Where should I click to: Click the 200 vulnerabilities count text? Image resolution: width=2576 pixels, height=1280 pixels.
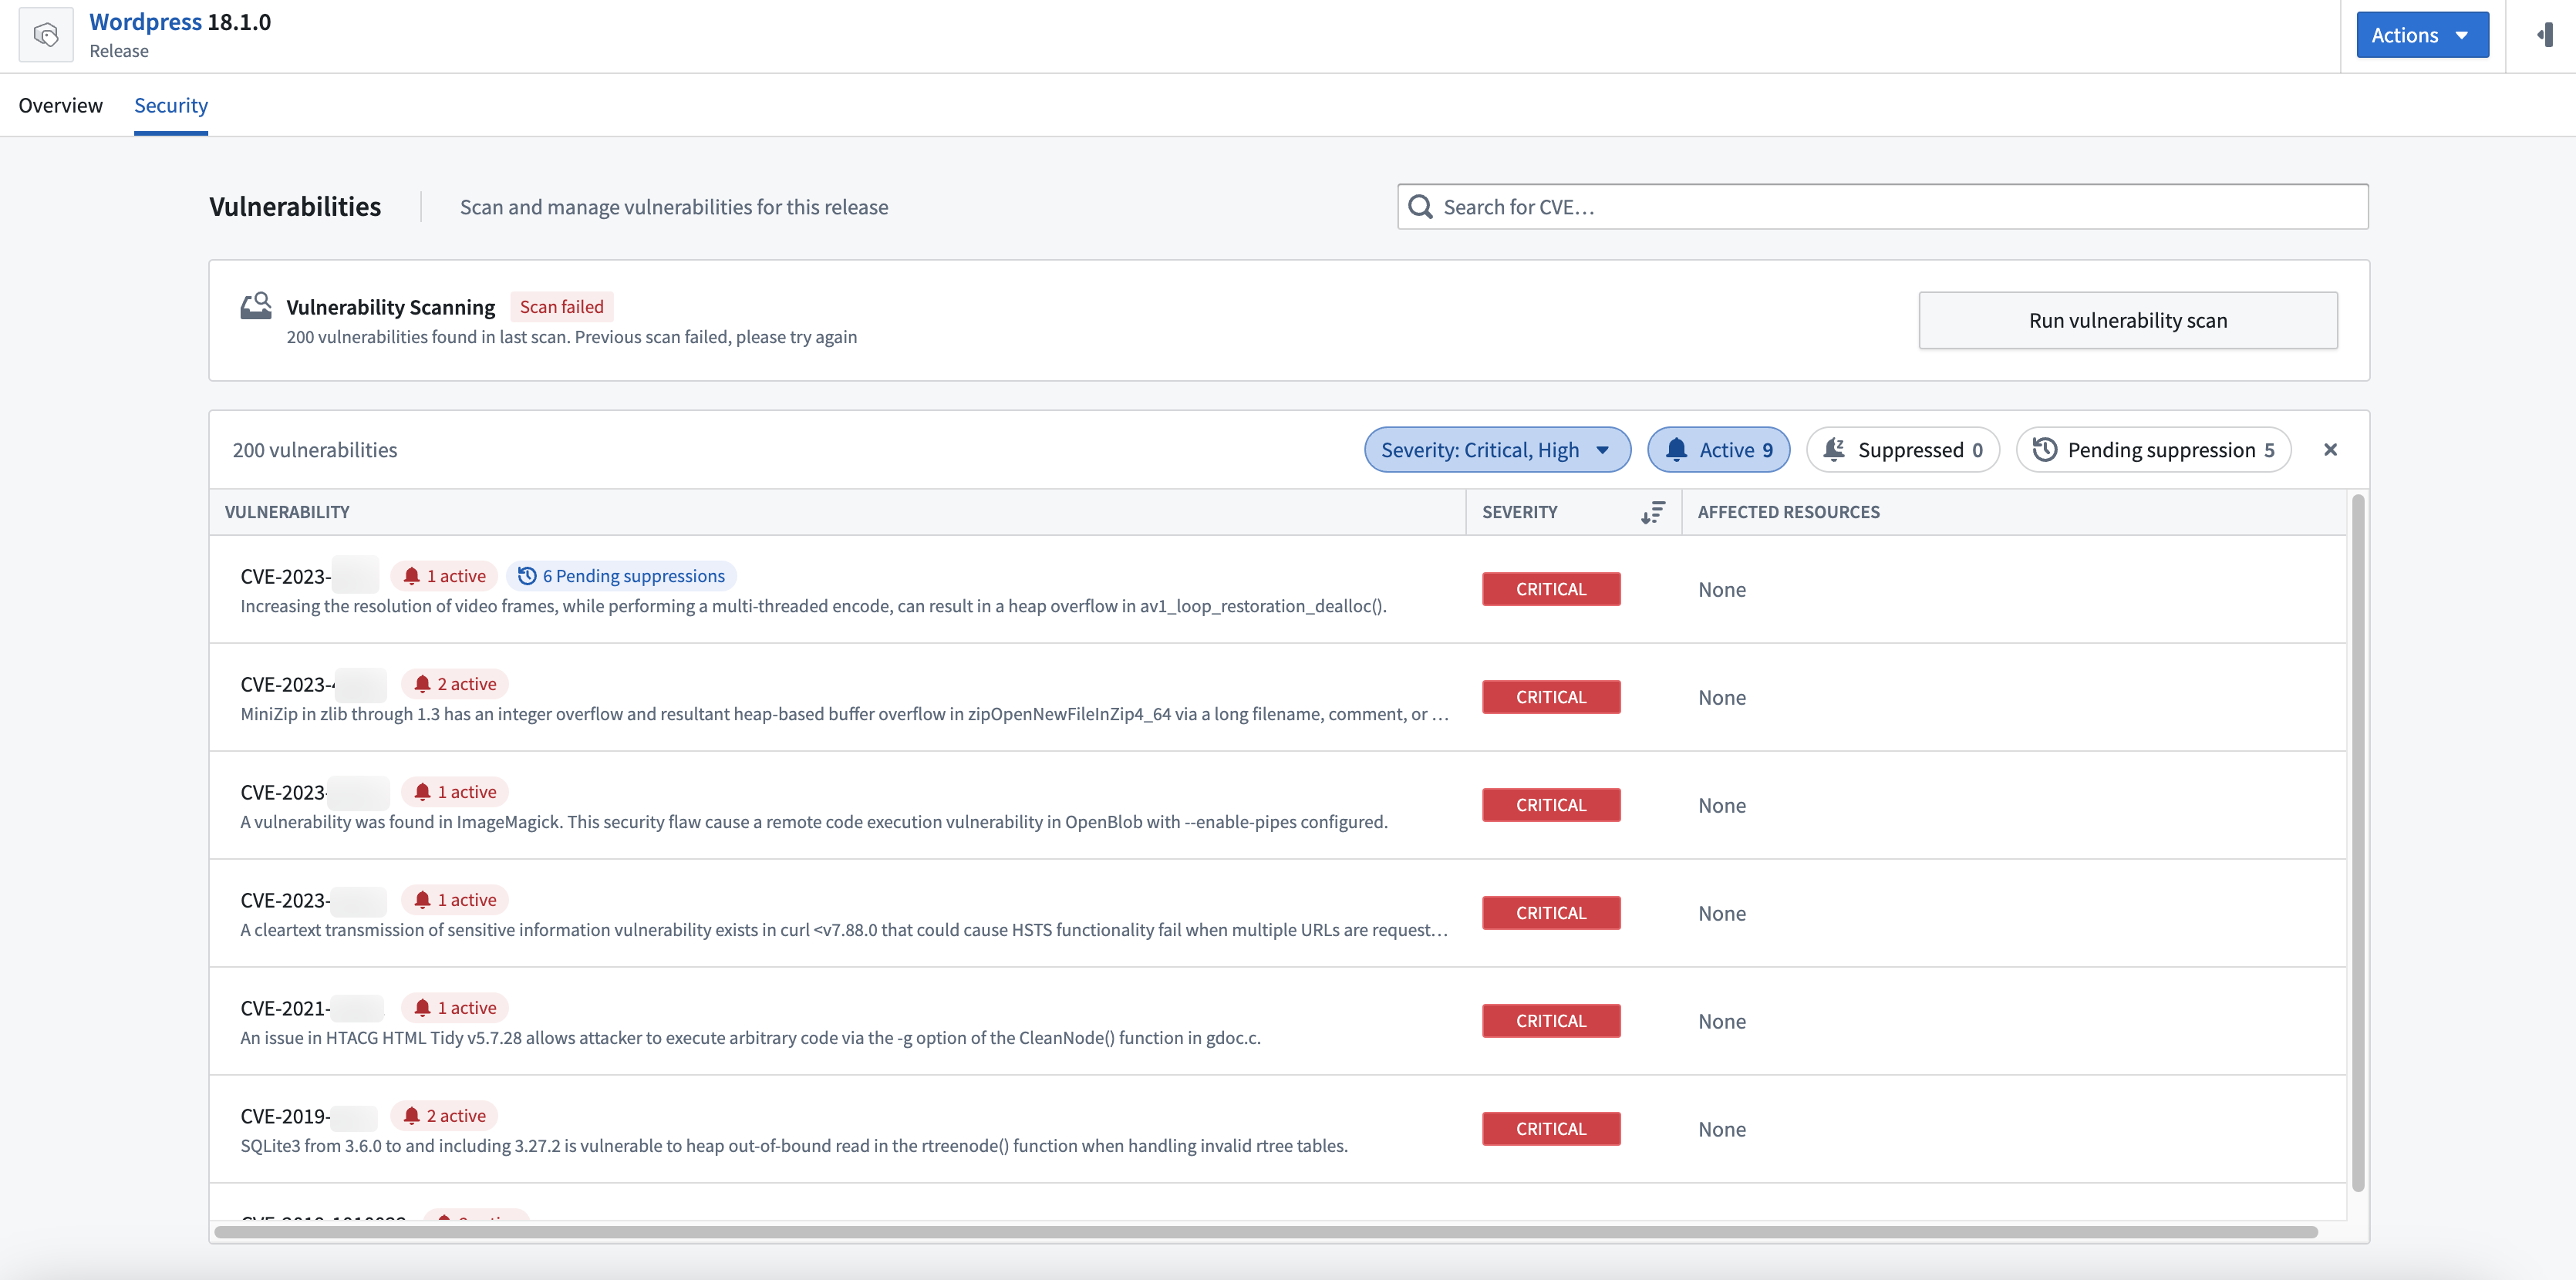coord(315,450)
